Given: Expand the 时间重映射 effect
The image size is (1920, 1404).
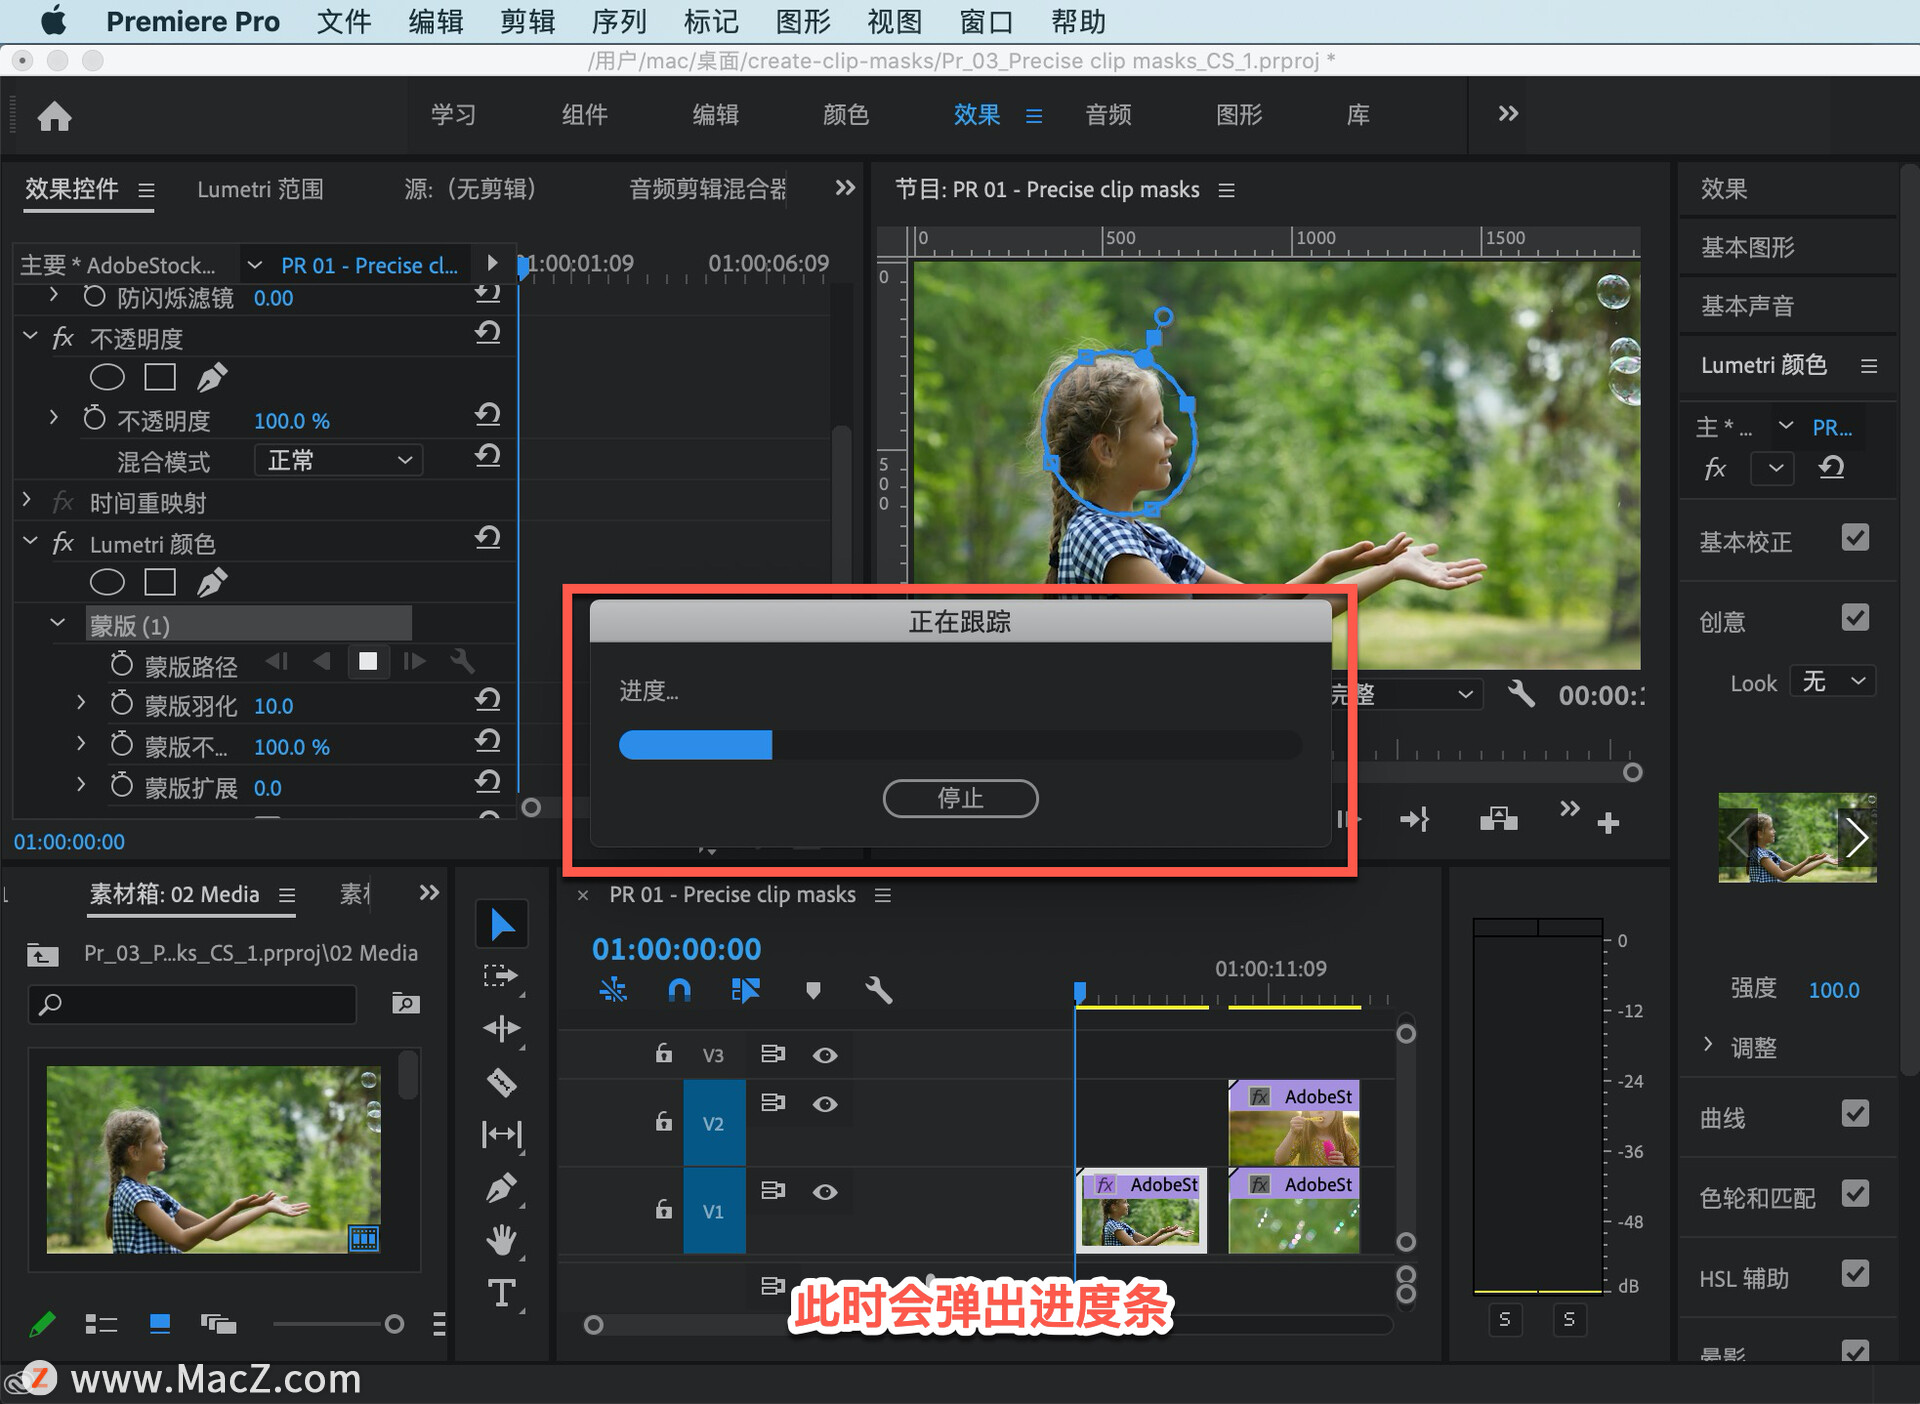Looking at the screenshot, I should pyautogui.click(x=27, y=499).
